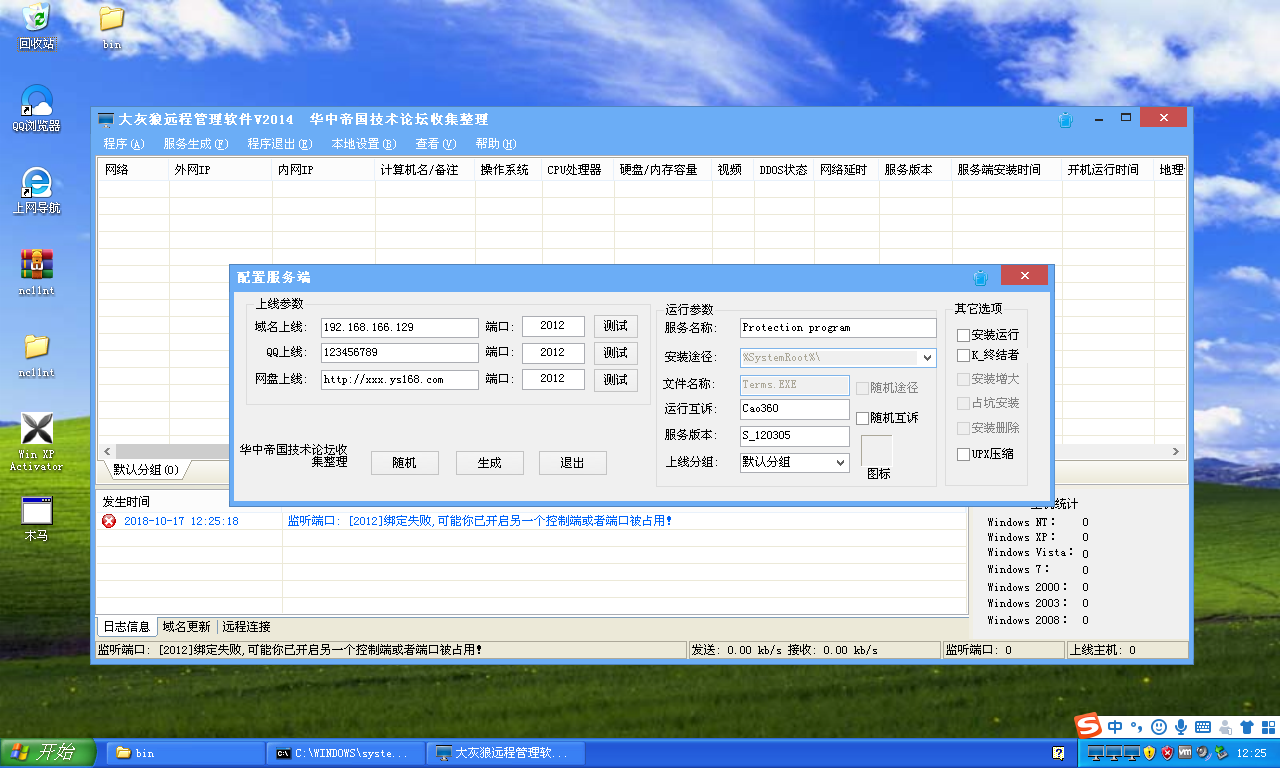Click the 退出 button in the dialog
This screenshot has width=1280, height=768.
(x=572, y=463)
